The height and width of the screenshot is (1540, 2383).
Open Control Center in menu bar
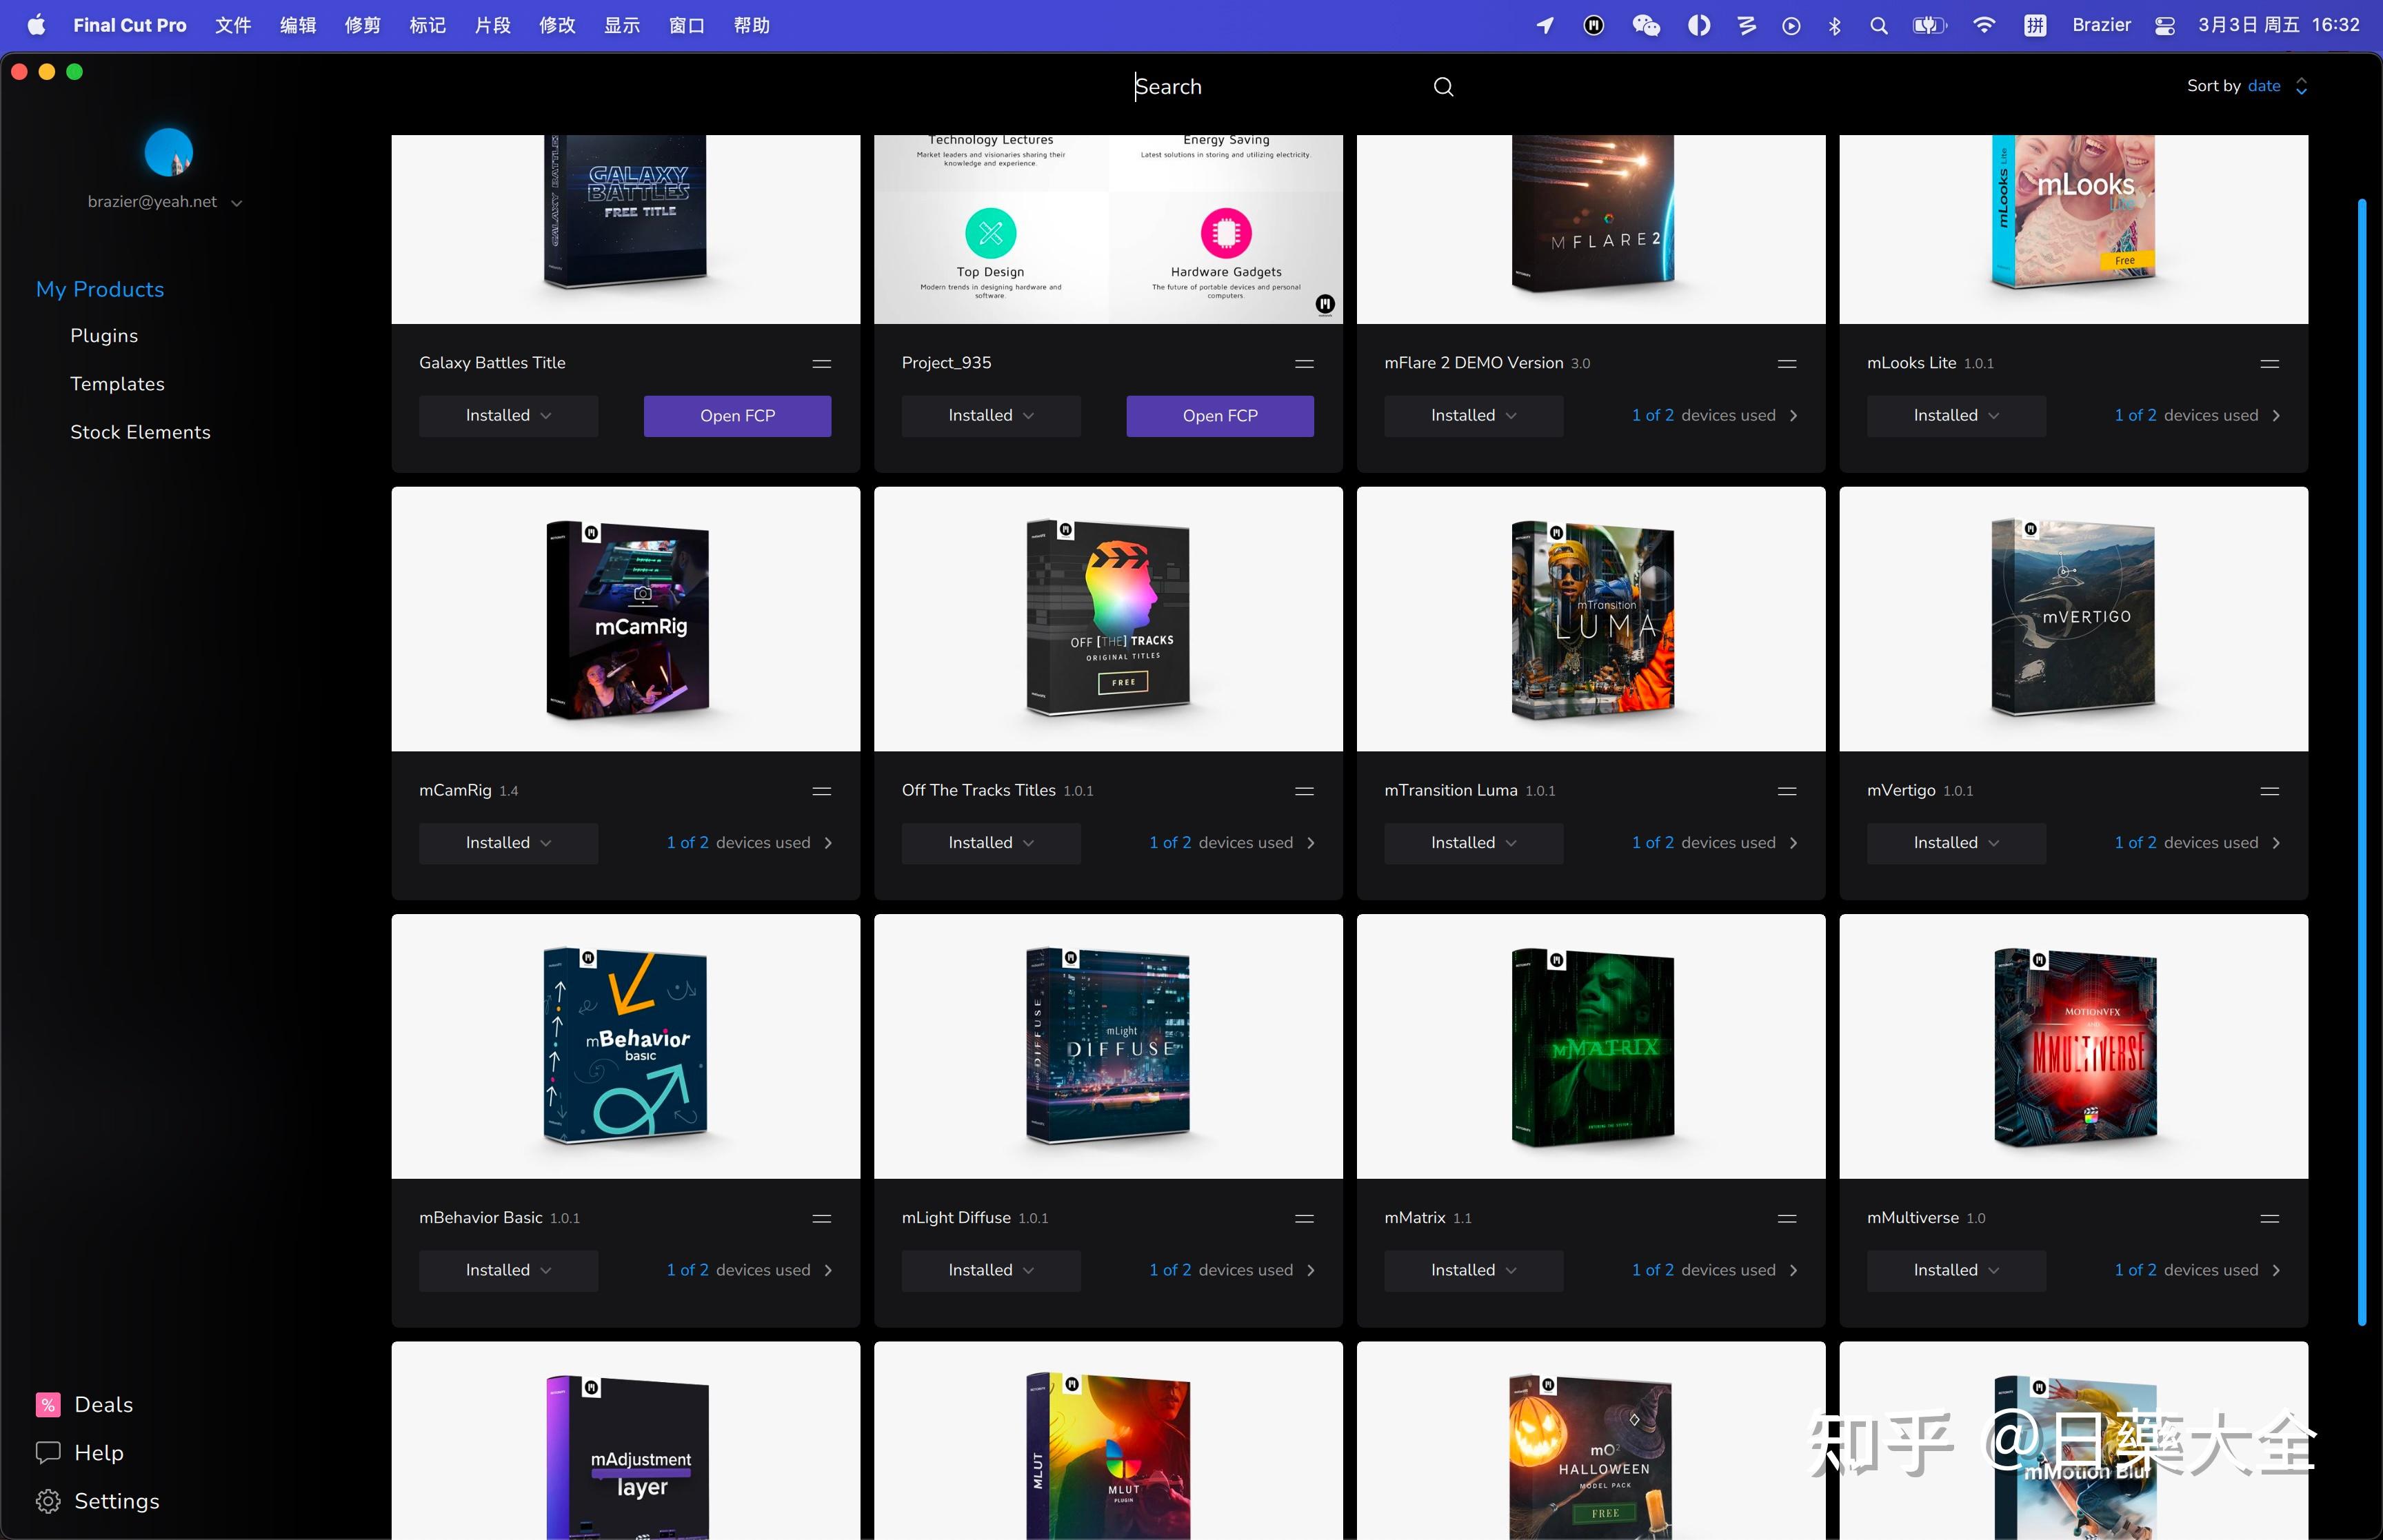[2164, 25]
